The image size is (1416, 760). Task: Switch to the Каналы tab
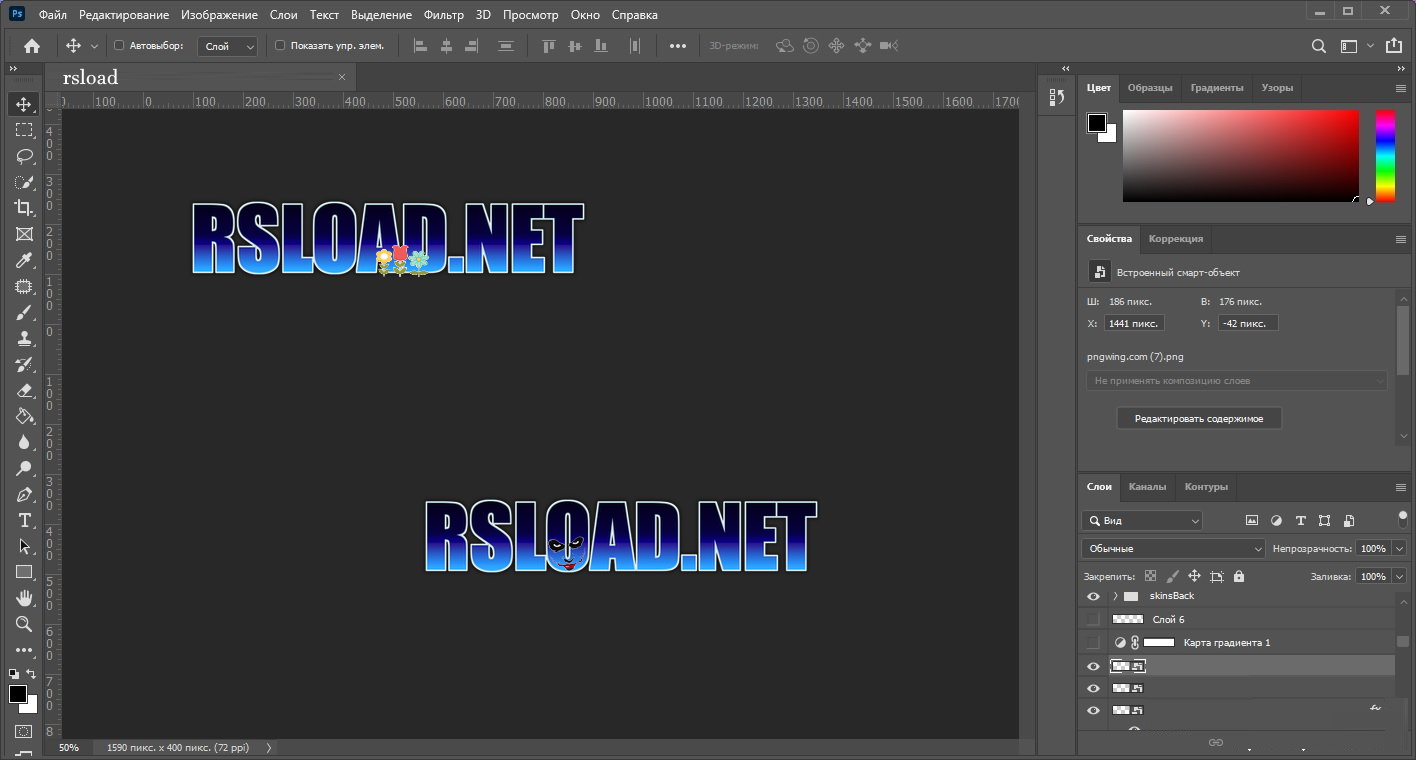pos(1147,487)
